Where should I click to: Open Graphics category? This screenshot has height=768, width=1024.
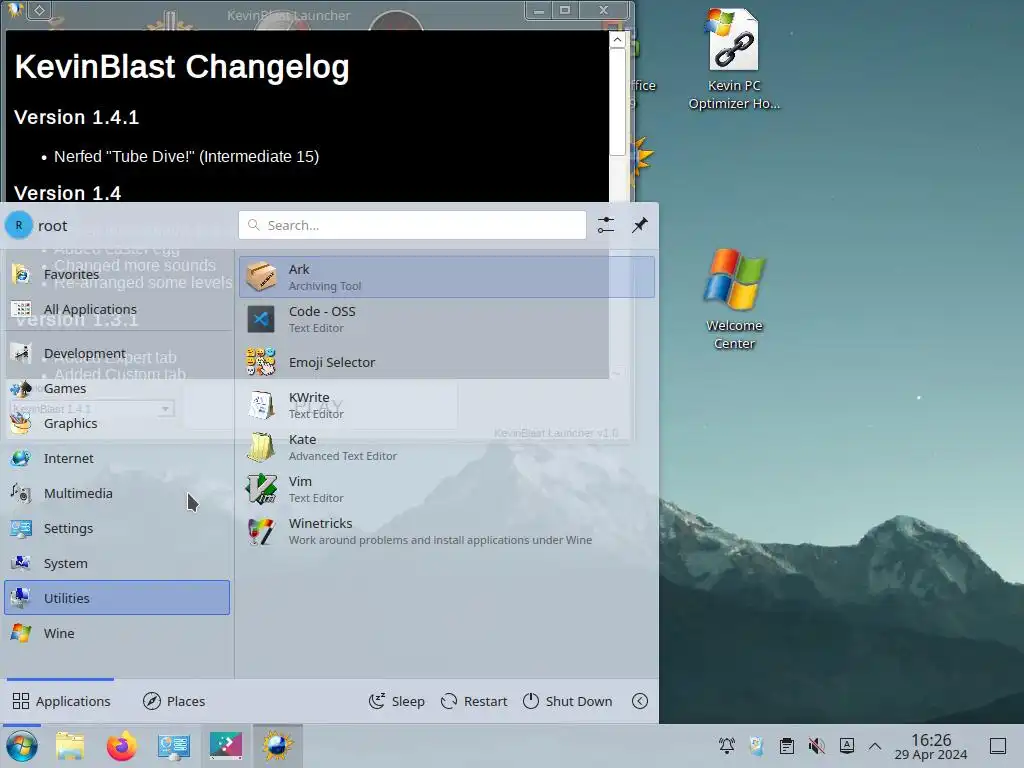(x=117, y=423)
